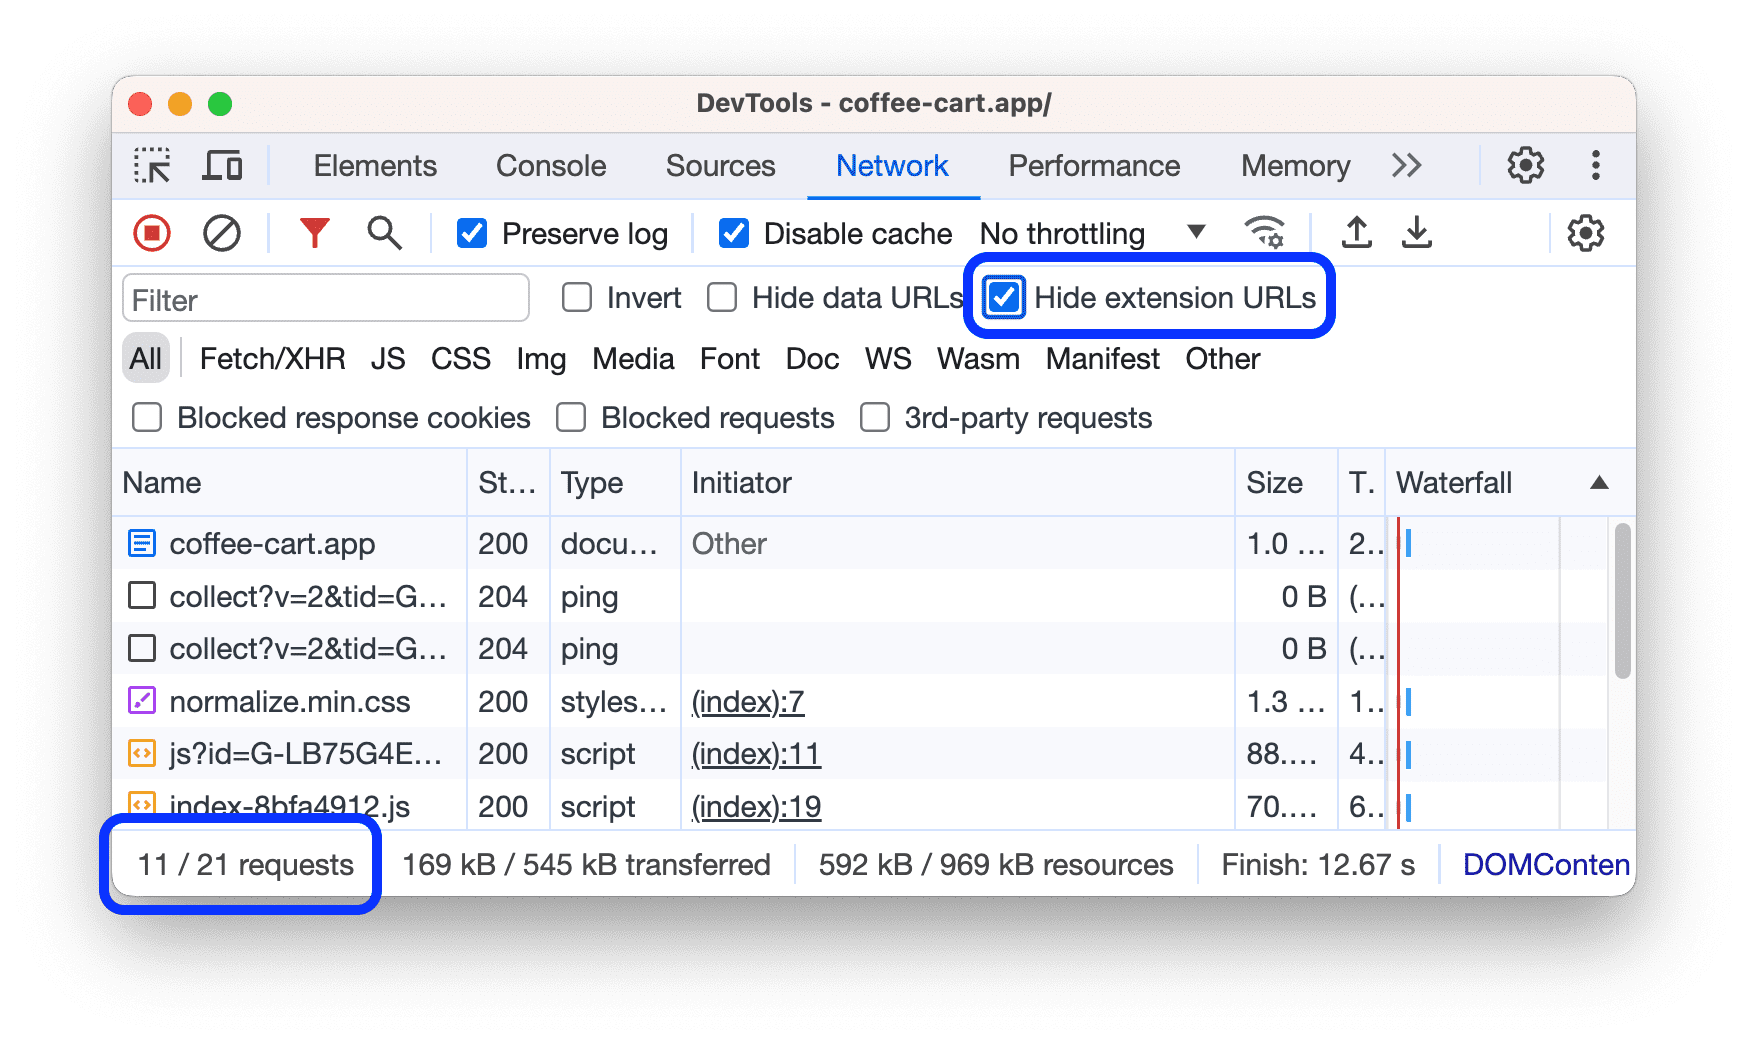
Task: Reverse Waterfall sort order arrow
Action: click(x=1599, y=482)
